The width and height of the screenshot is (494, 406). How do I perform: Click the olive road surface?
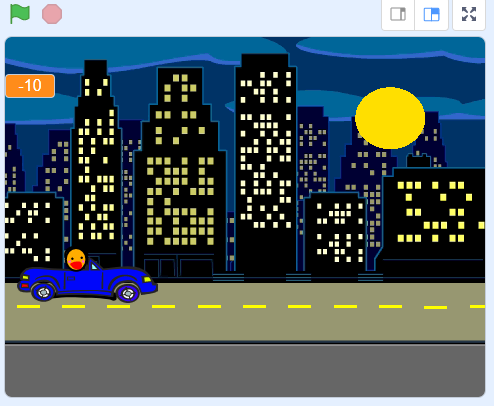tap(245, 312)
